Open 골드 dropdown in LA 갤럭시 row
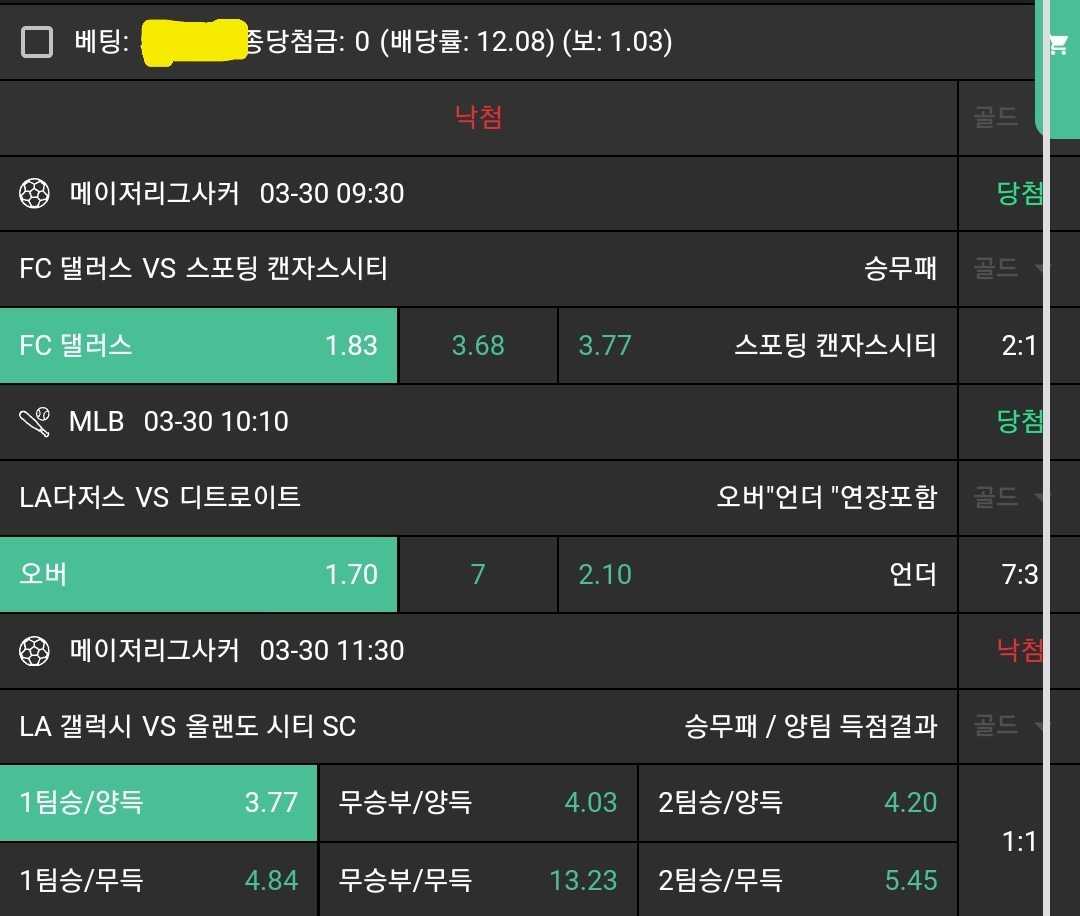The width and height of the screenshot is (1080, 916). tap(1008, 726)
